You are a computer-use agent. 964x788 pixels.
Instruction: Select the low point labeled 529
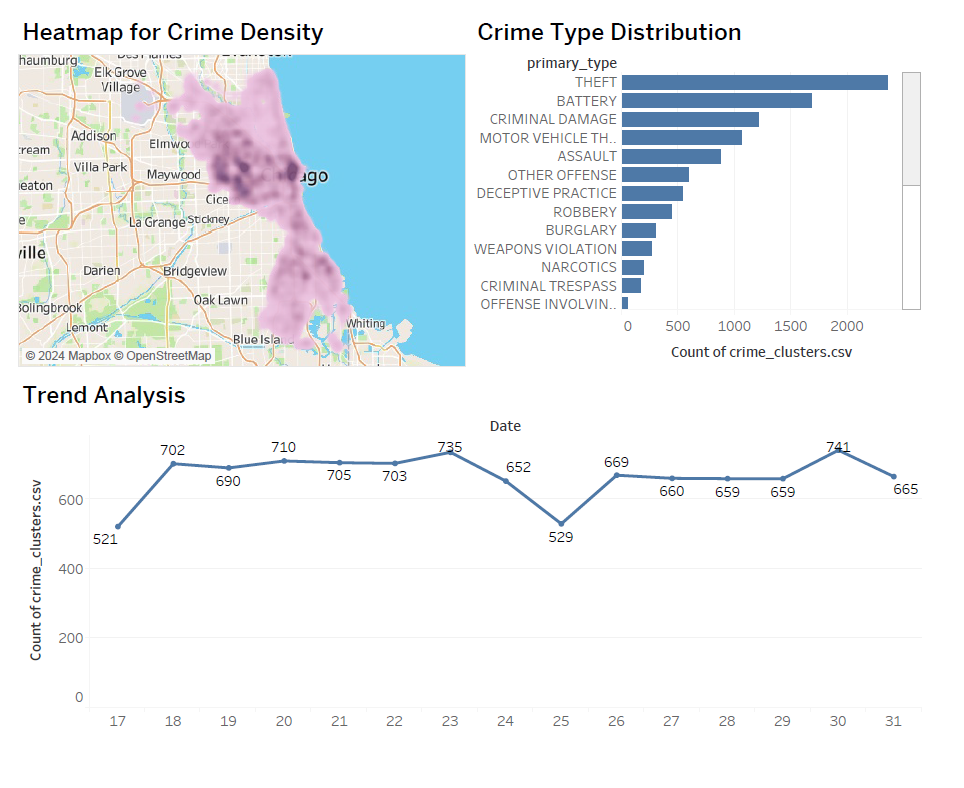[x=561, y=524]
